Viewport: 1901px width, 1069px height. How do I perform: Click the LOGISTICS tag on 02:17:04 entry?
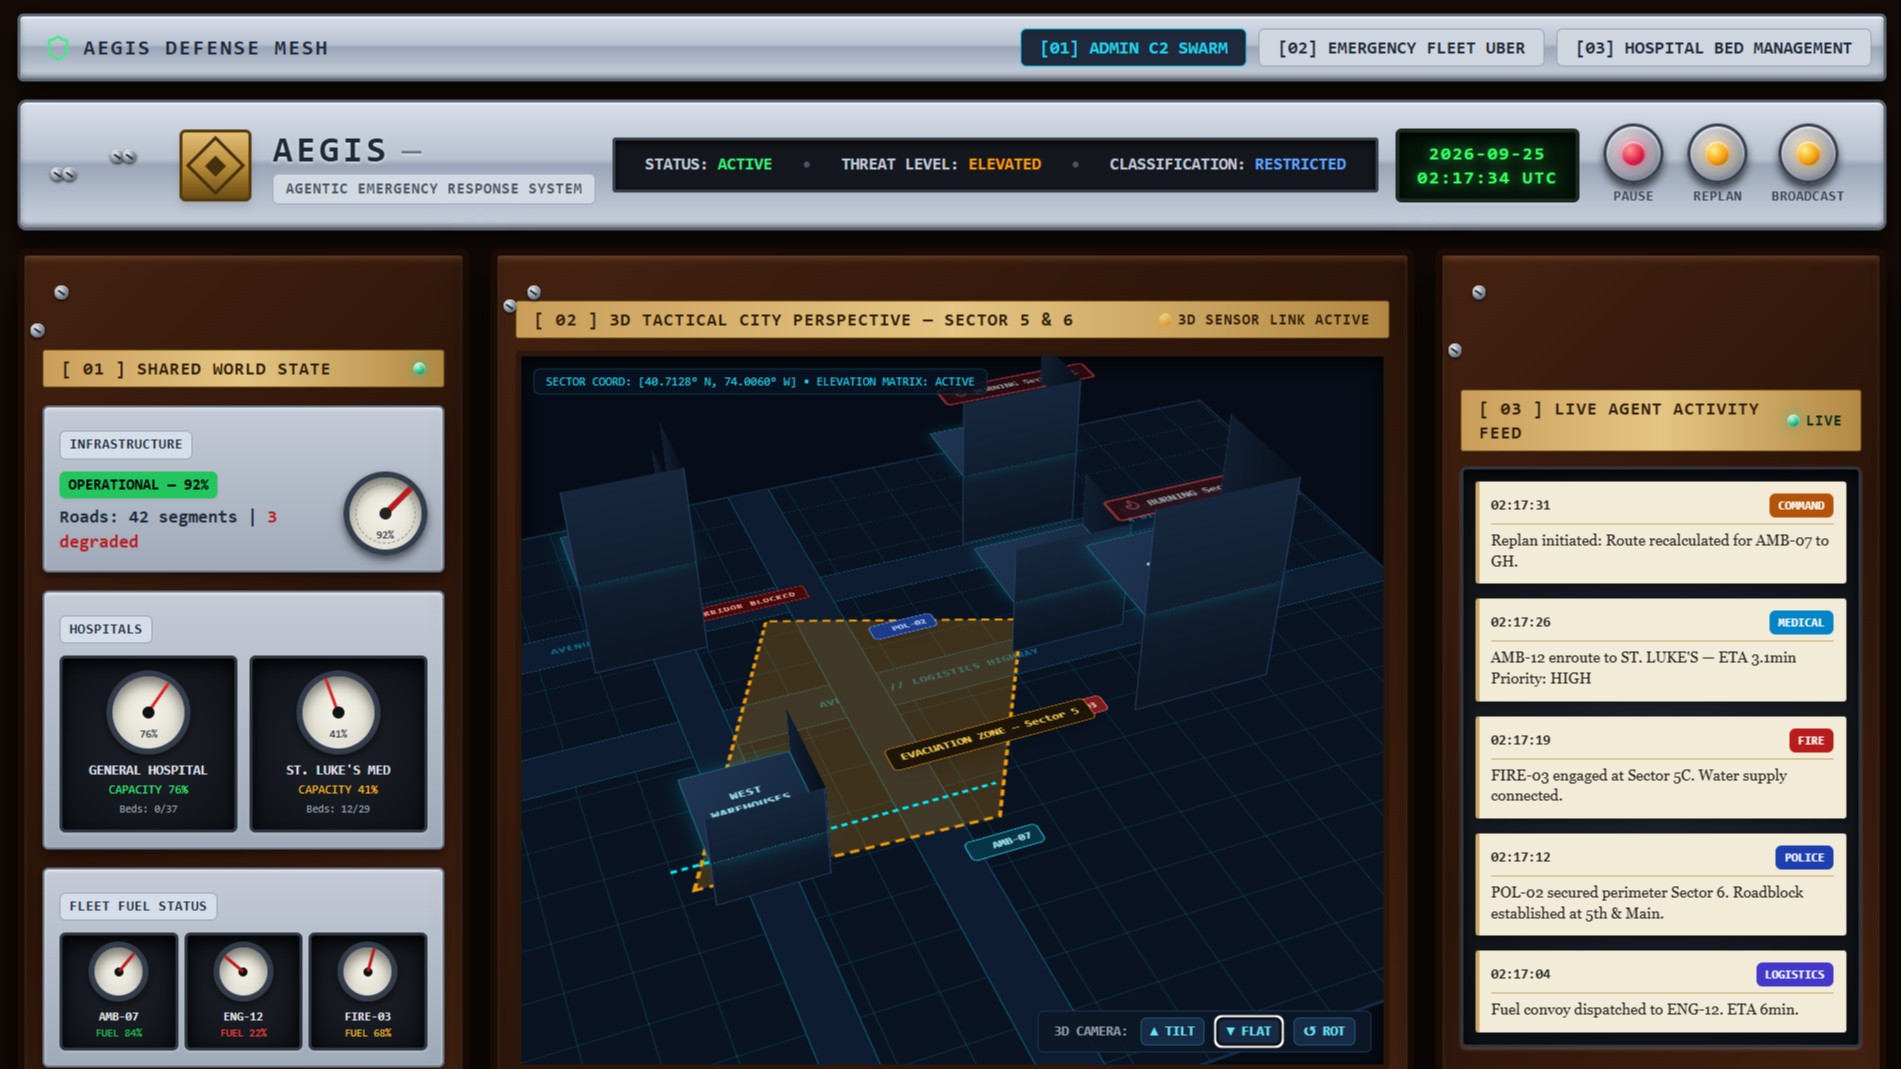[1794, 975]
